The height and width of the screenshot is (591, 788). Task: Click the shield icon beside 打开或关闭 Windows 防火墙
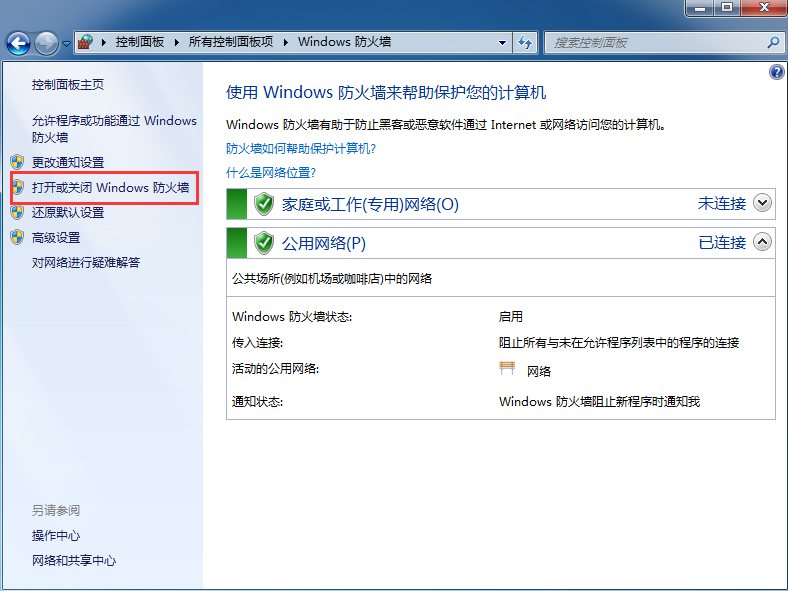17,187
